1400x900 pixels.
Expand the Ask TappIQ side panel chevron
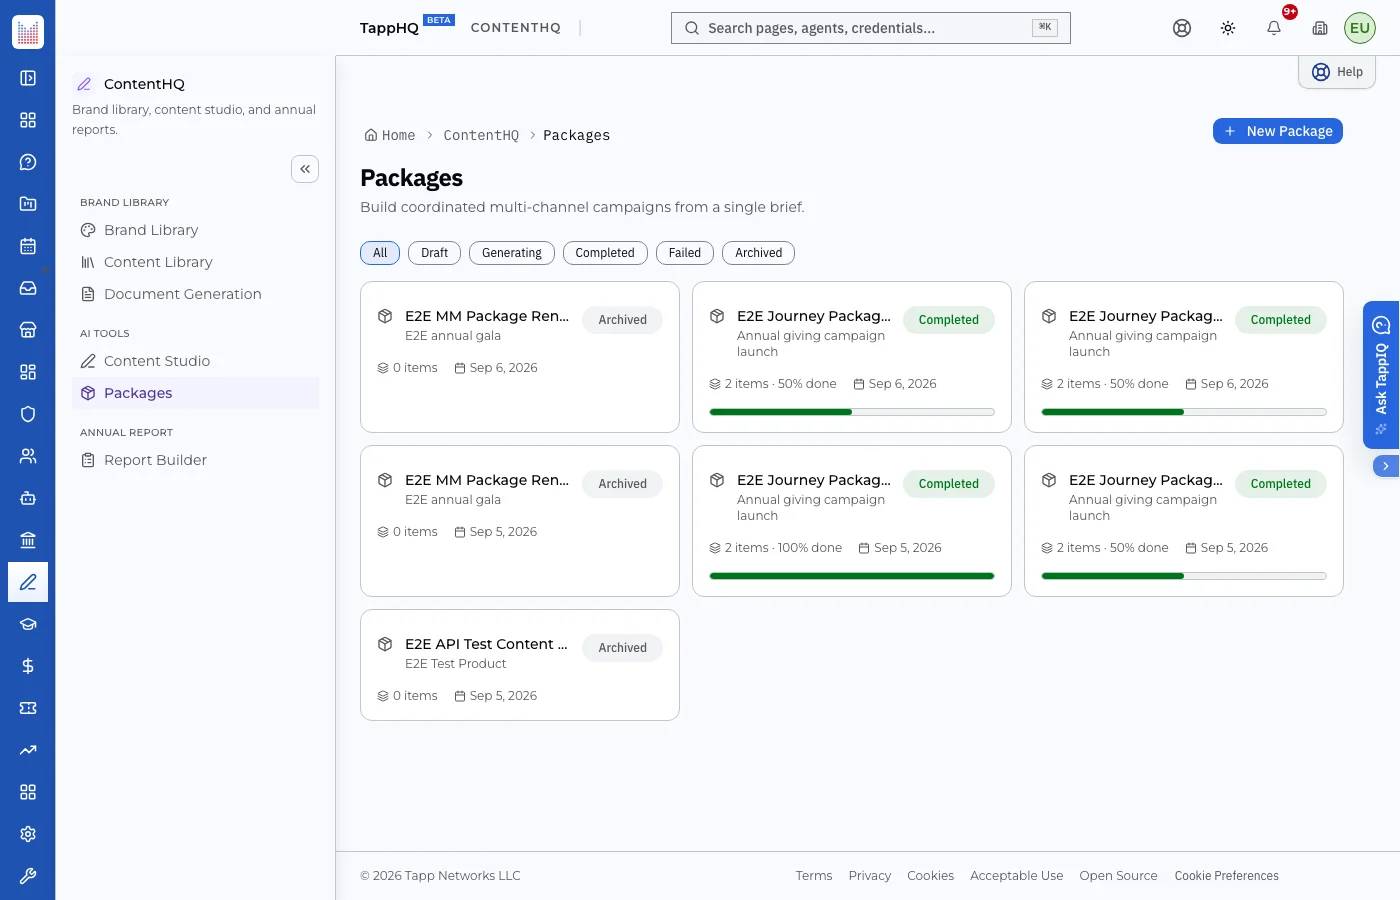click(1386, 466)
